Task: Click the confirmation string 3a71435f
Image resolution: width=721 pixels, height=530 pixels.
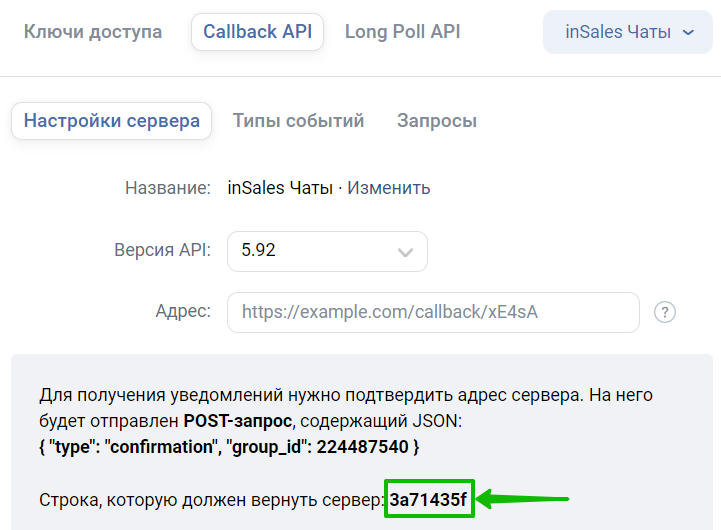Action: tap(429, 499)
